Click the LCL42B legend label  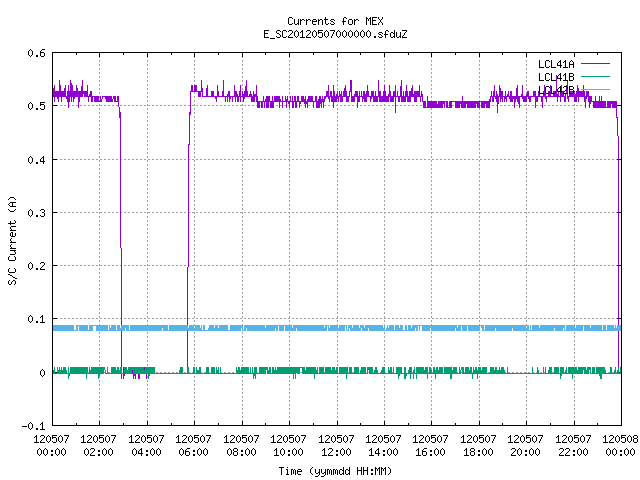click(556, 90)
